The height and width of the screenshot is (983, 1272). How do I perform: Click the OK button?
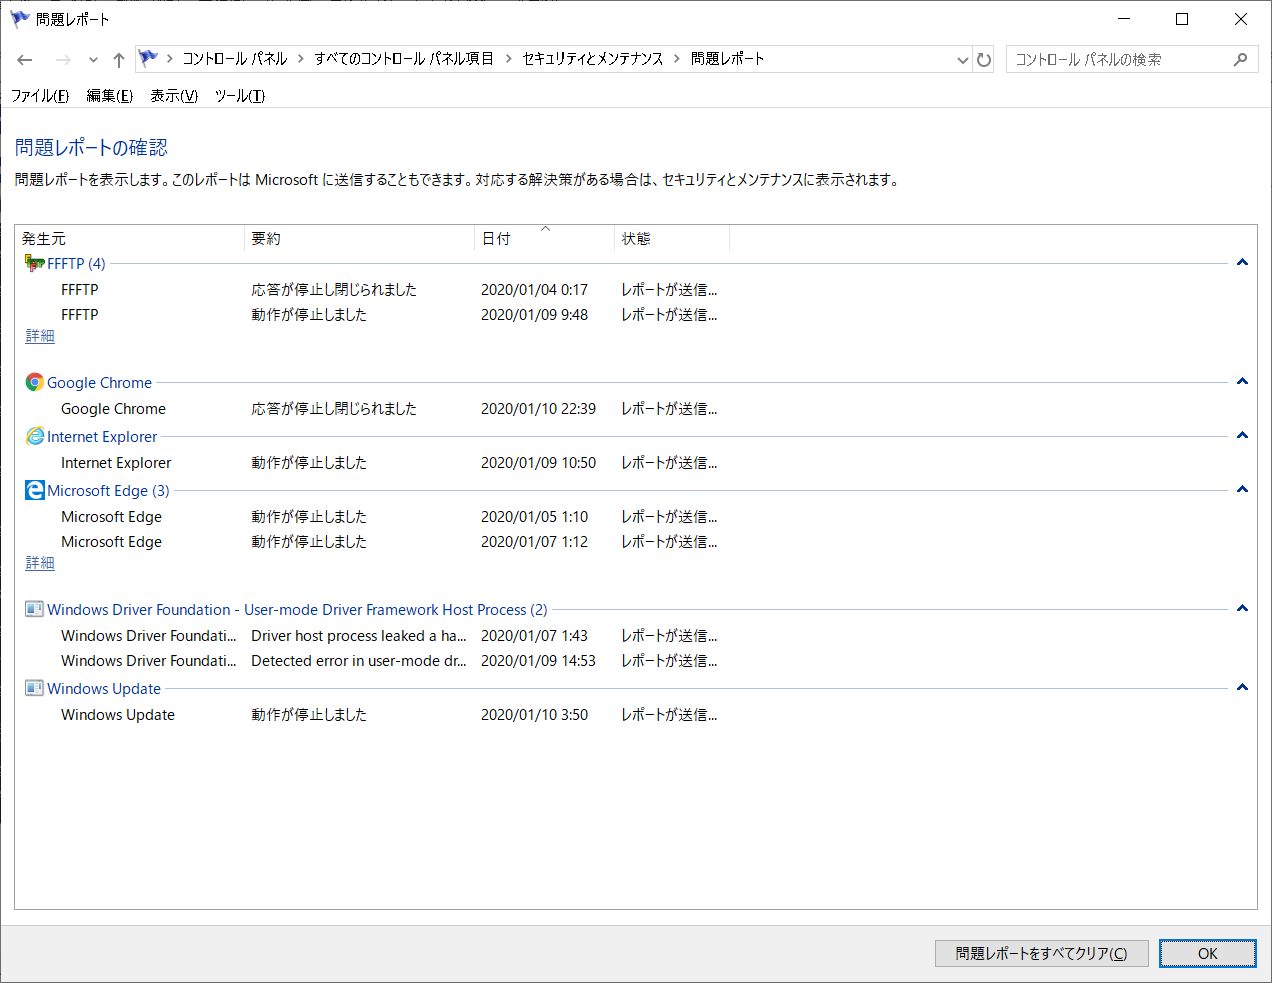click(x=1208, y=953)
